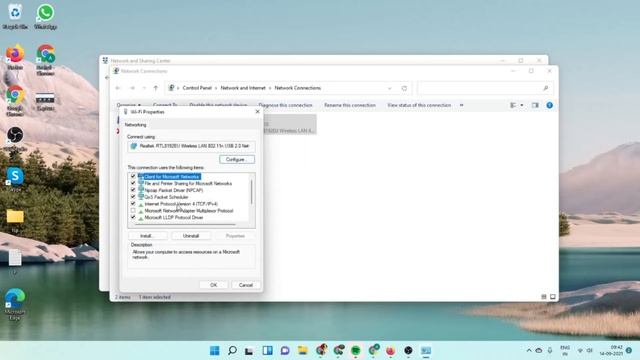Open the Windows Start menu
The image size is (640, 360).
[x=214, y=350]
